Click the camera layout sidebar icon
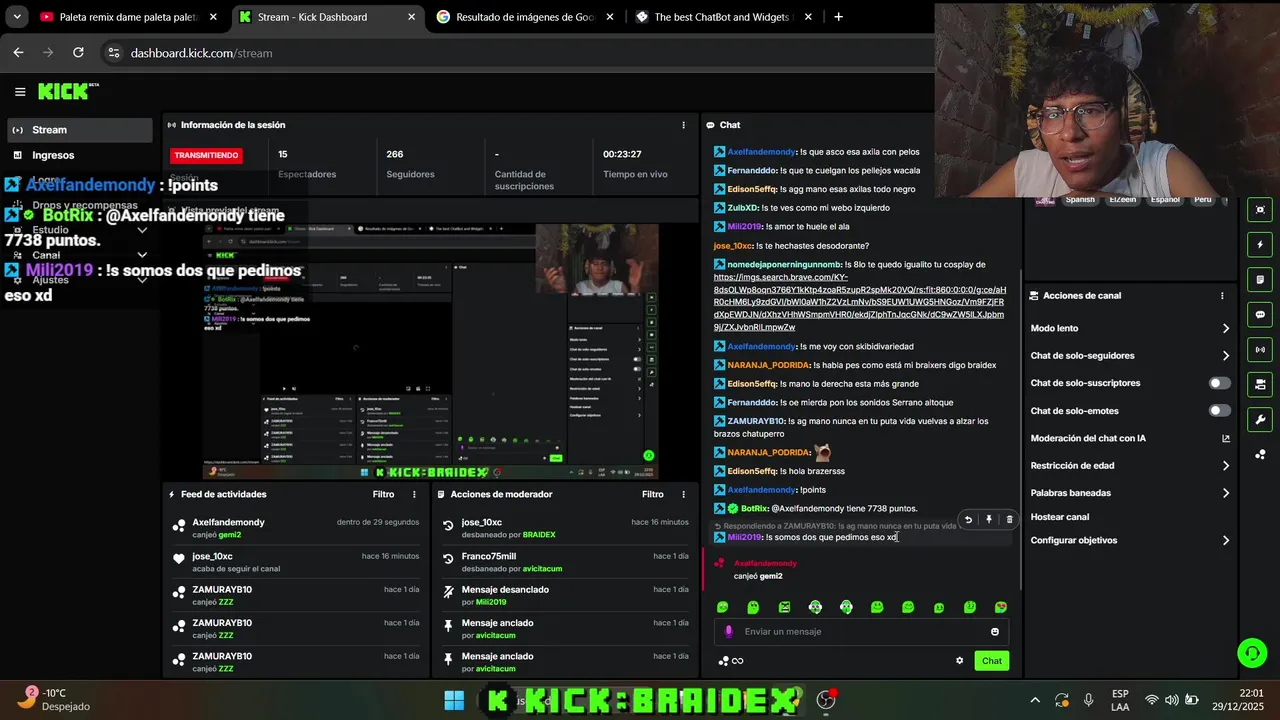Image resolution: width=1280 pixels, height=720 pixels. (1260, 385)
